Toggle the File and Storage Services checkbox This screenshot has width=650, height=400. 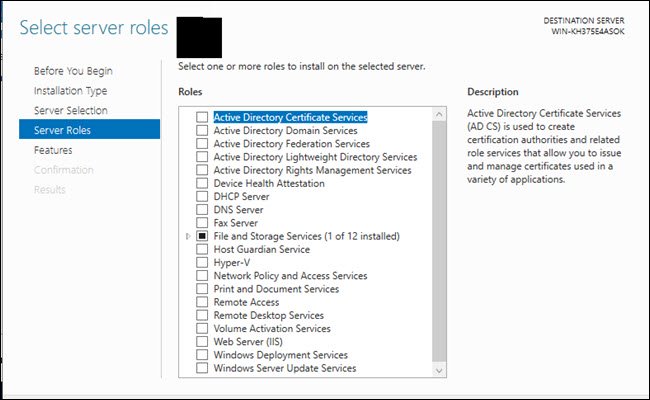click(203, 236)
